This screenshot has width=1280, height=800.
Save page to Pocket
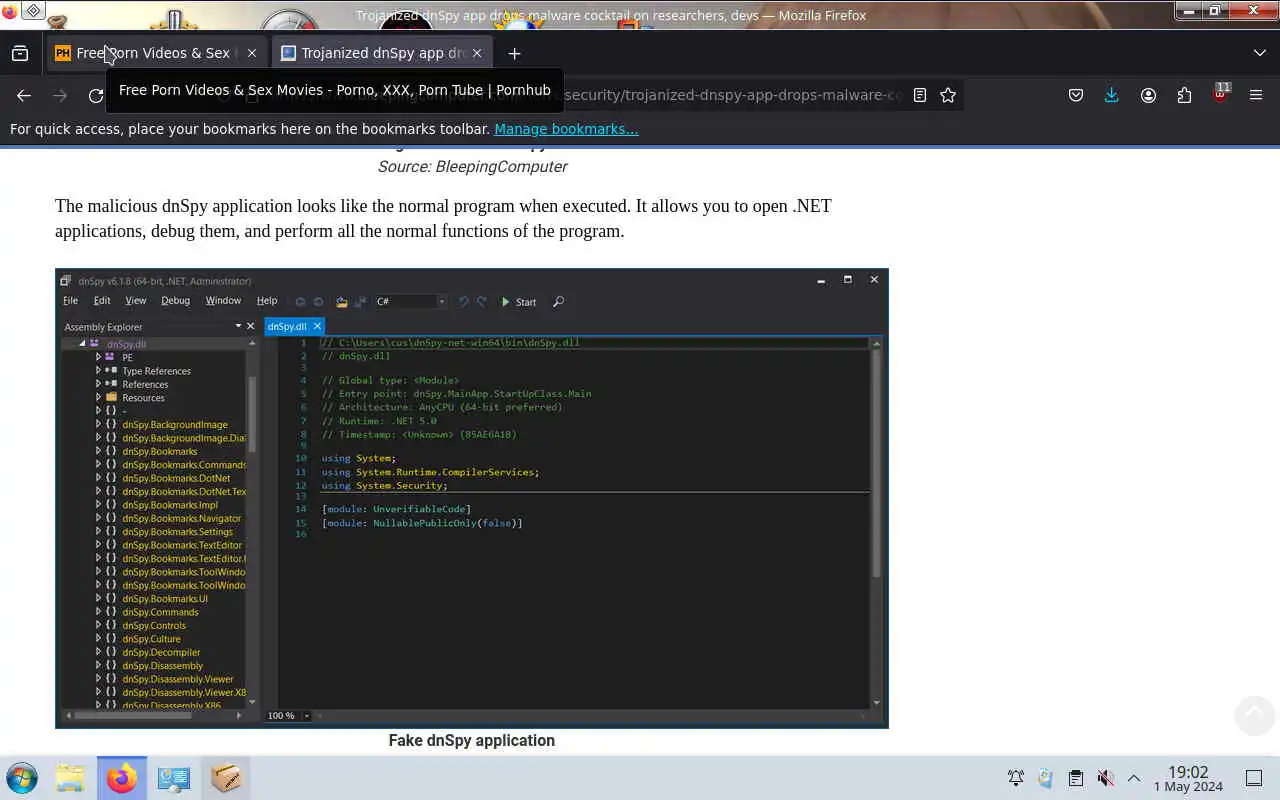pyautogui.click(x=1076, y=95)
